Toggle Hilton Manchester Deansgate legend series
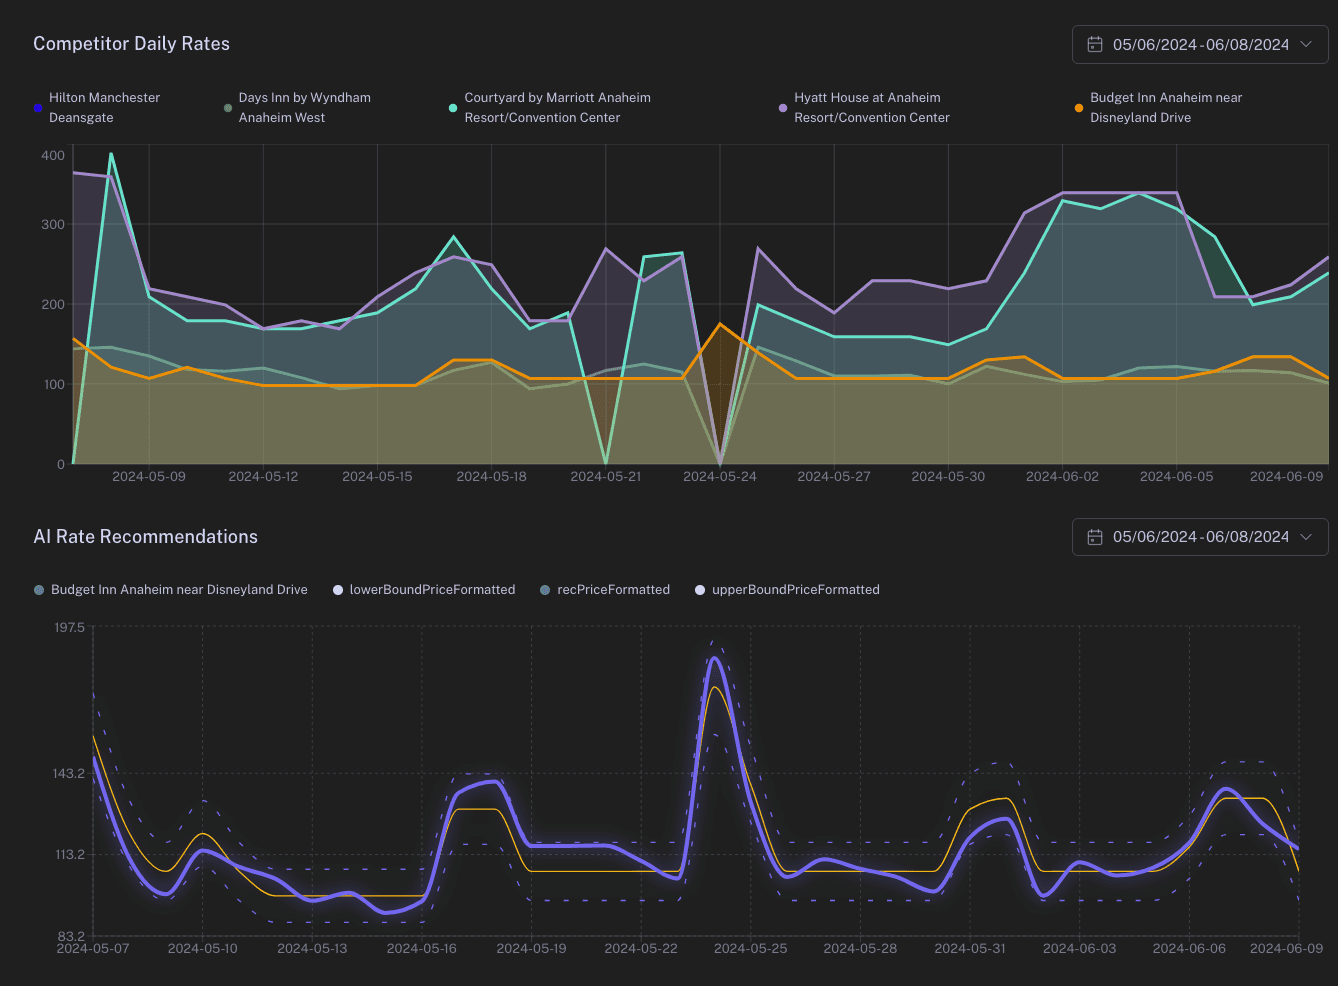 click(x=104, y=107)
